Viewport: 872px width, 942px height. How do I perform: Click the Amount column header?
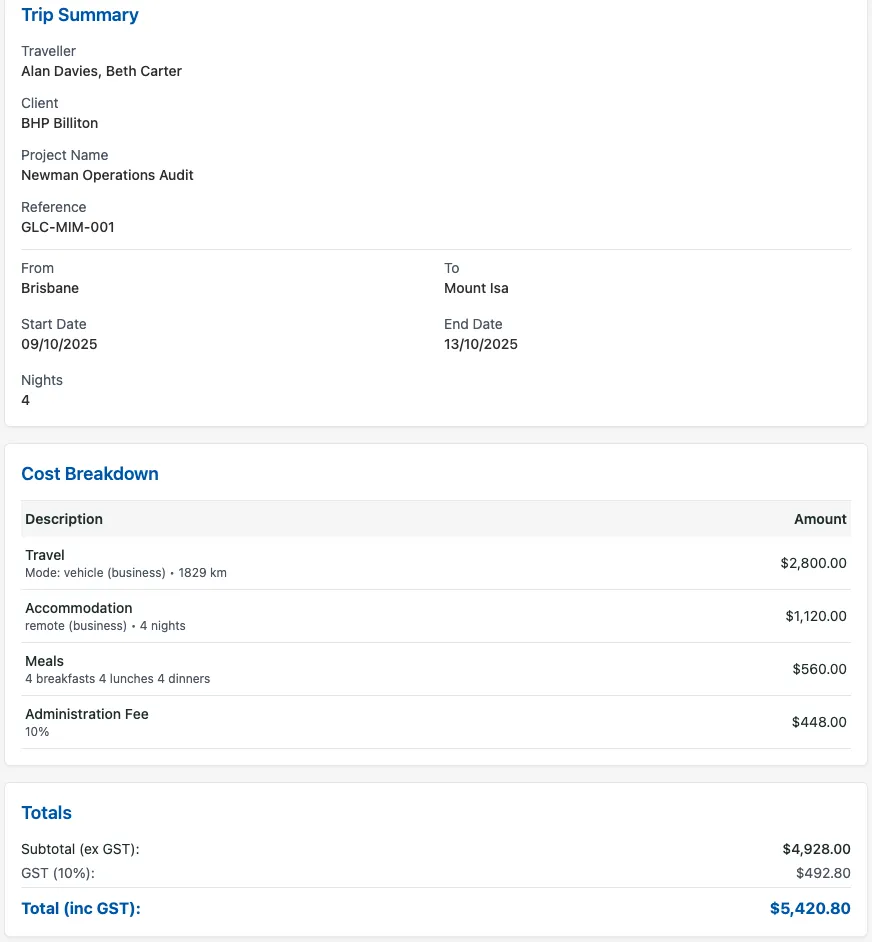[x=820, y=519]
